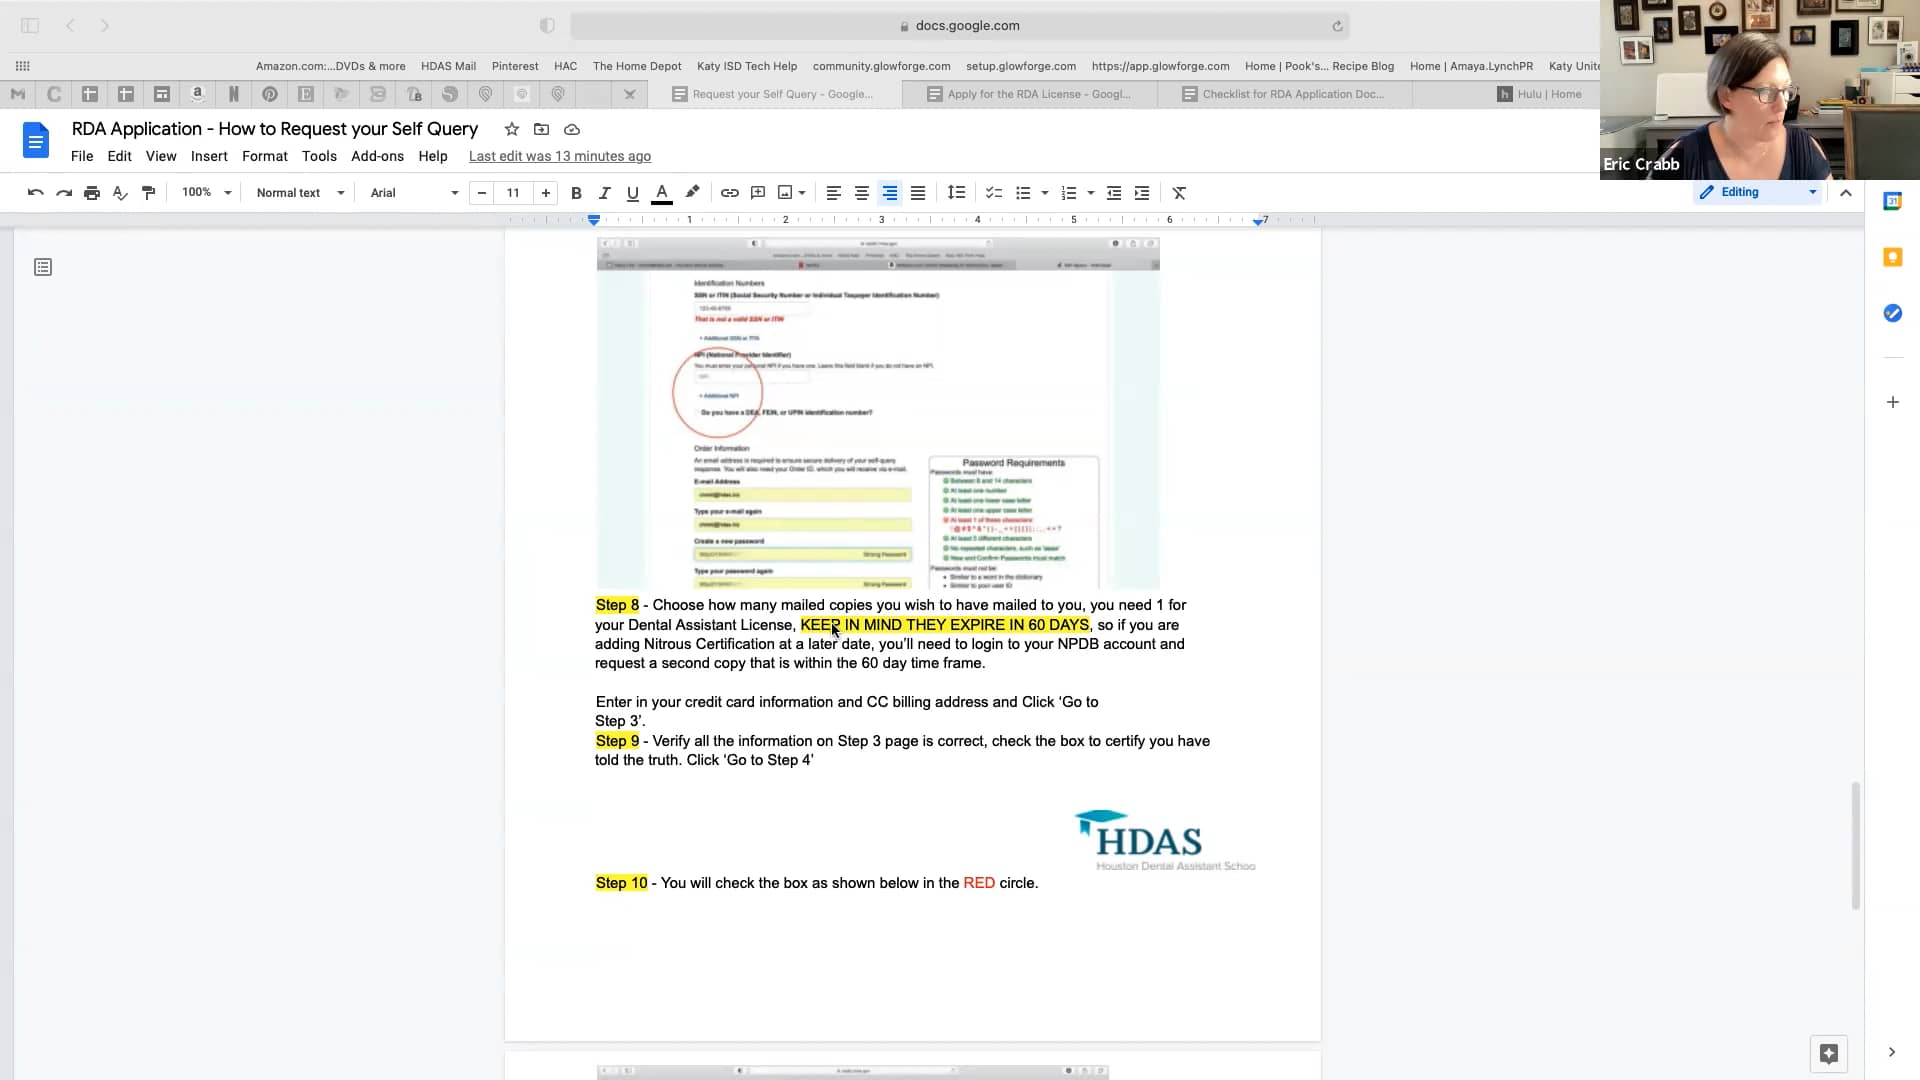
Task: Open the font size dropdown options
Action: (513, 193)
